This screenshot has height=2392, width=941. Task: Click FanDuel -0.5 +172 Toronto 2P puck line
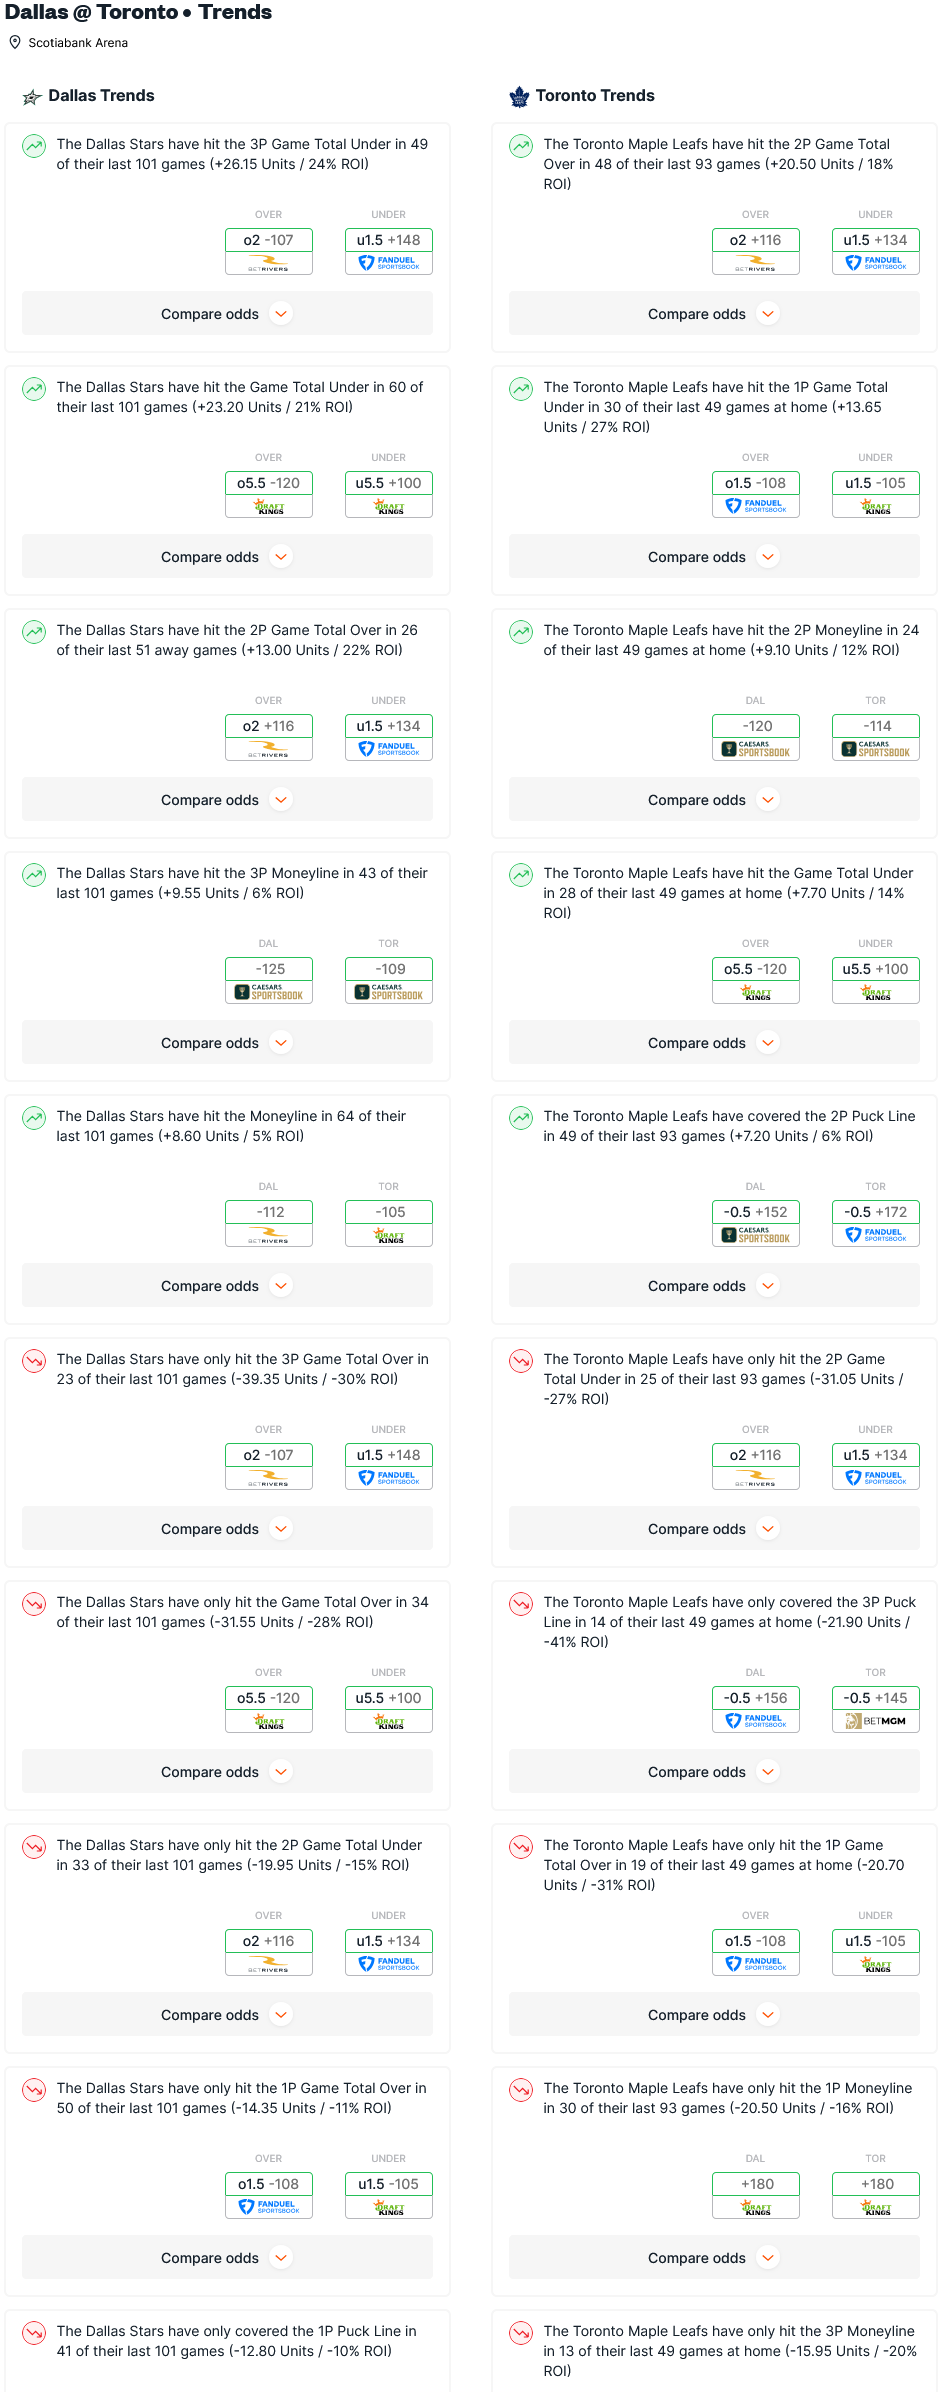pos(876,1223)
